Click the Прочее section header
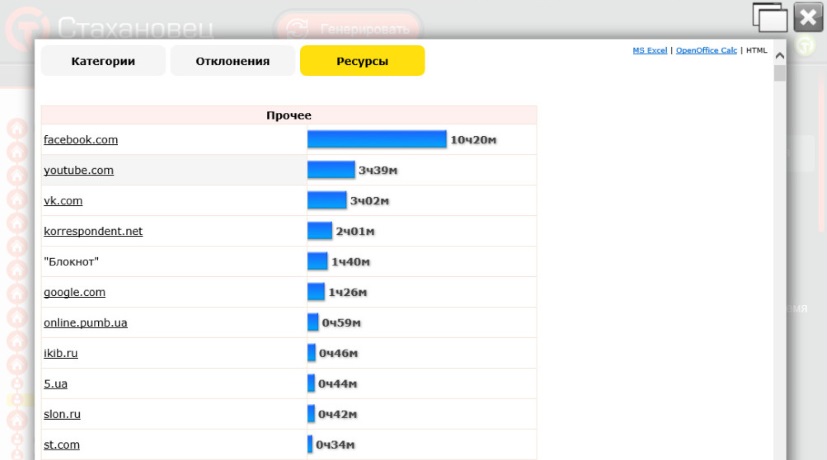The image size is (827, 460). tap(289, 115)
